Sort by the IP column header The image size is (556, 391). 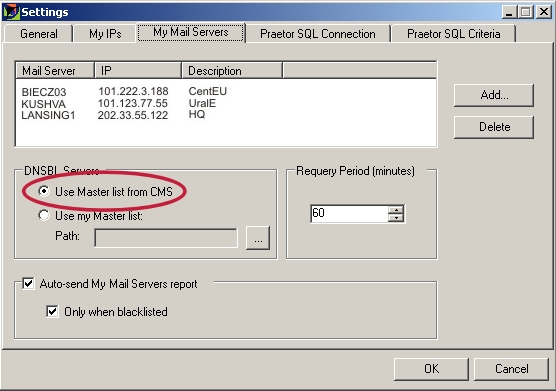pyautogui.click(x=138, y=71)
